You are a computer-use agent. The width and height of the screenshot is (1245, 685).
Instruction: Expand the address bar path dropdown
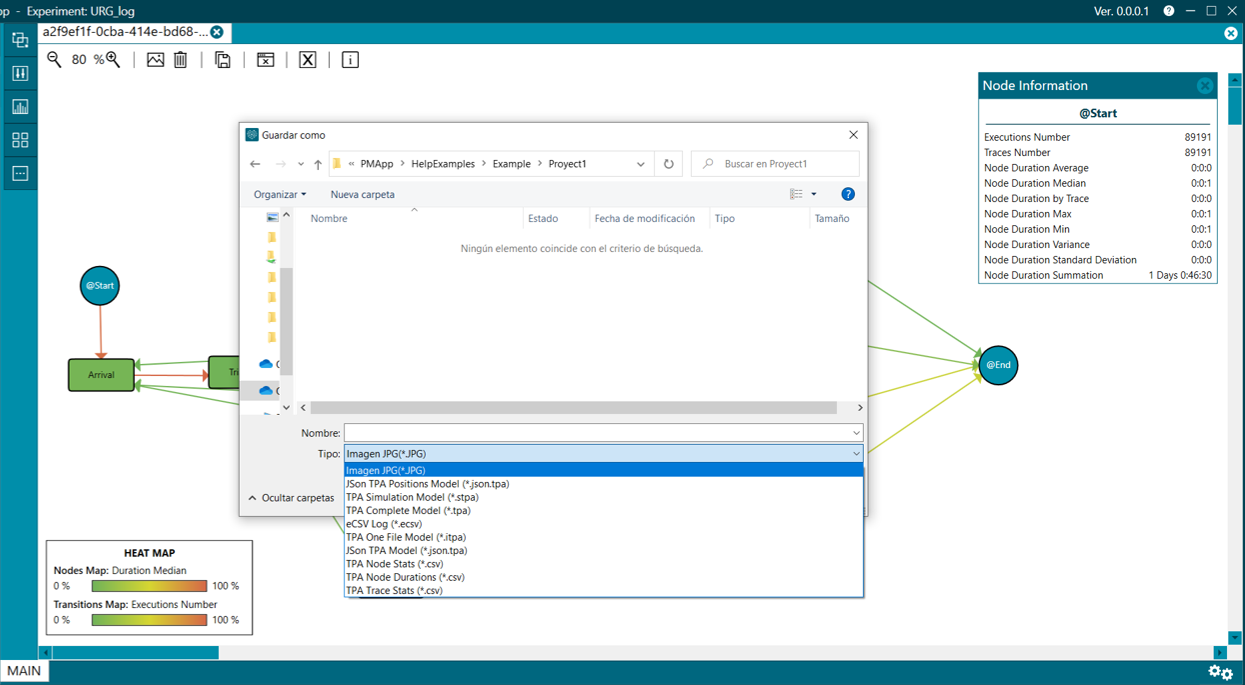pos(641,164)
